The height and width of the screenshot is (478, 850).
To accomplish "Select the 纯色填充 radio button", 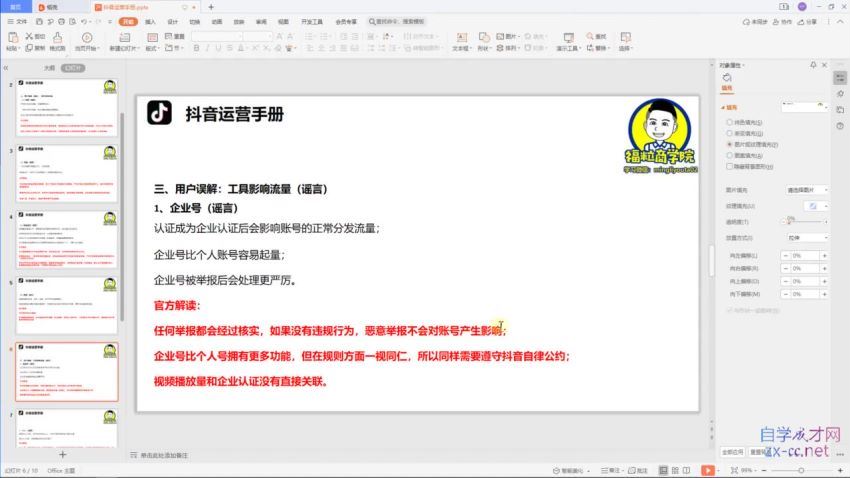I will tap(730, 121).
